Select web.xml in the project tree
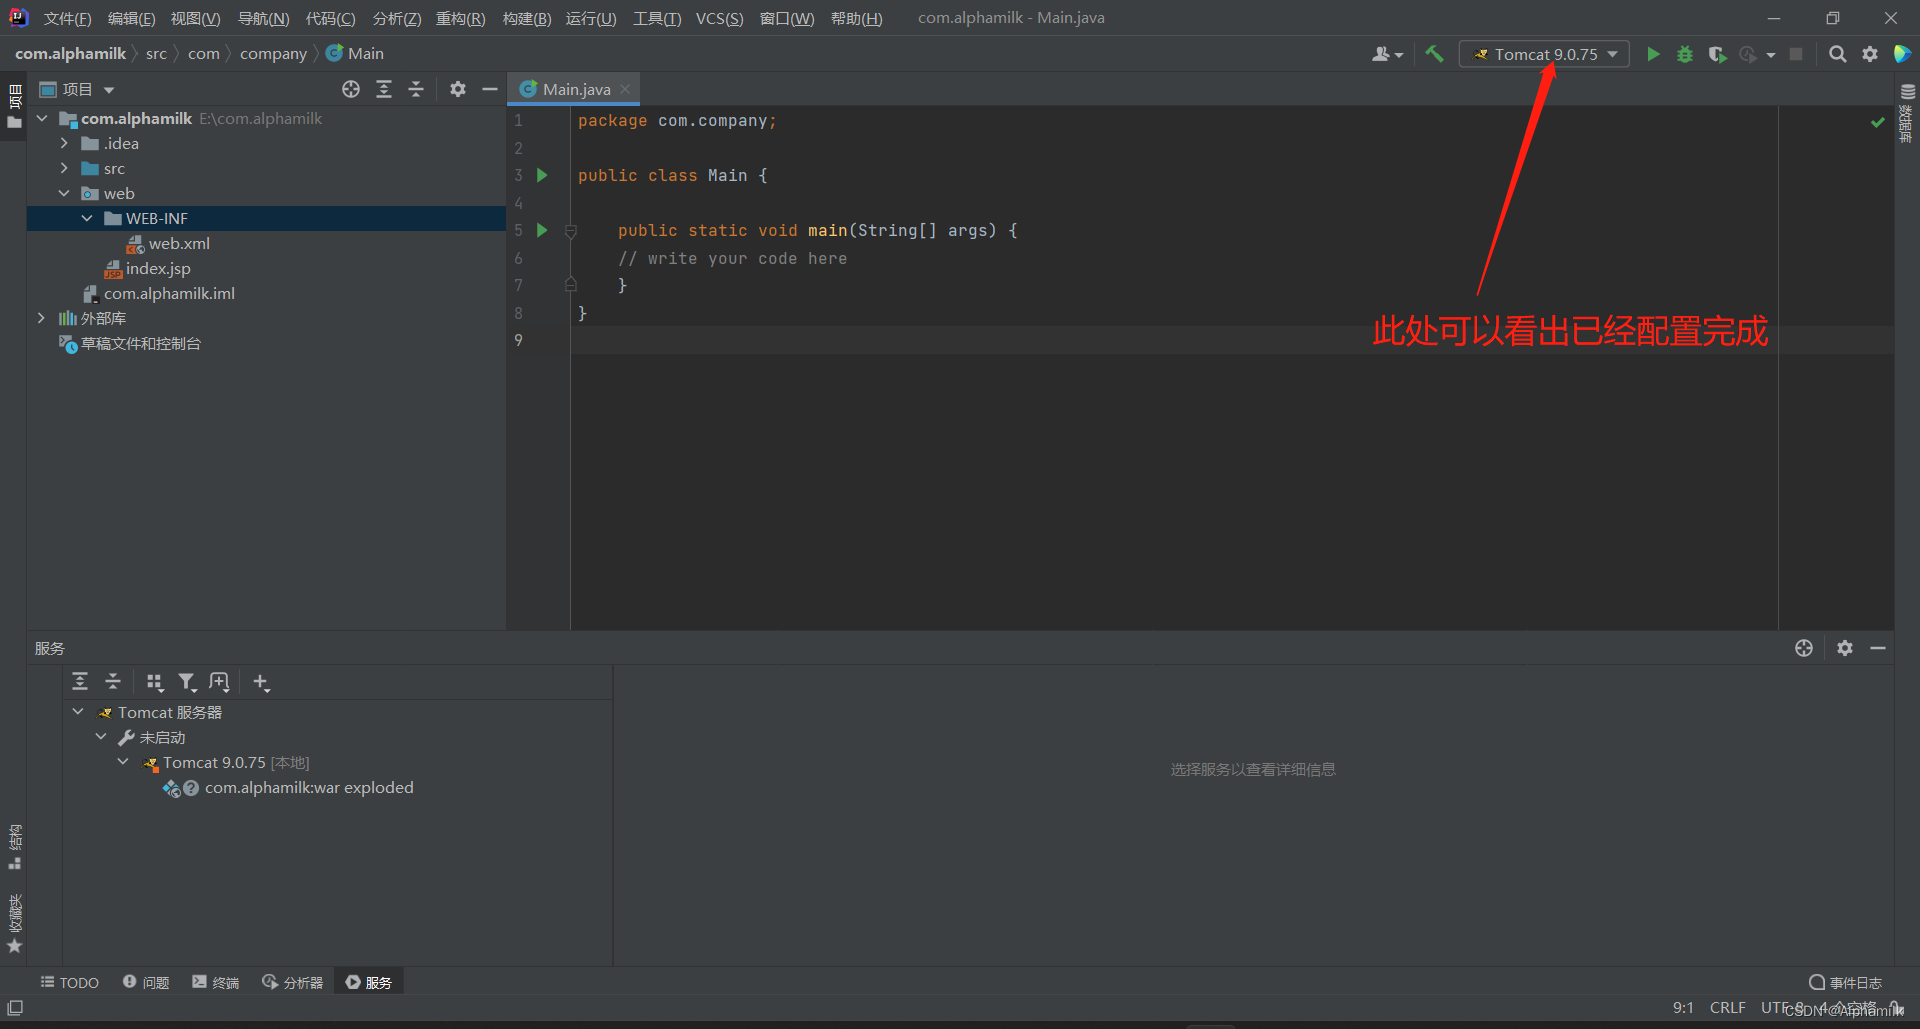Image resolution: width=1920 pixels, height=1029 pixels. [x=179, y=243]
